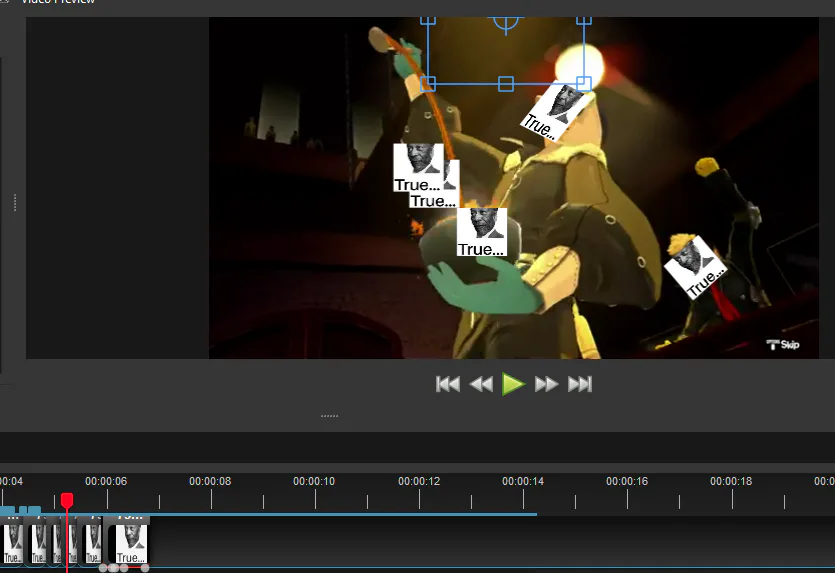Viewport: 835px width, 573px height.
Task: Select the transform box top-right corner handle
Action: click(584, 20)
